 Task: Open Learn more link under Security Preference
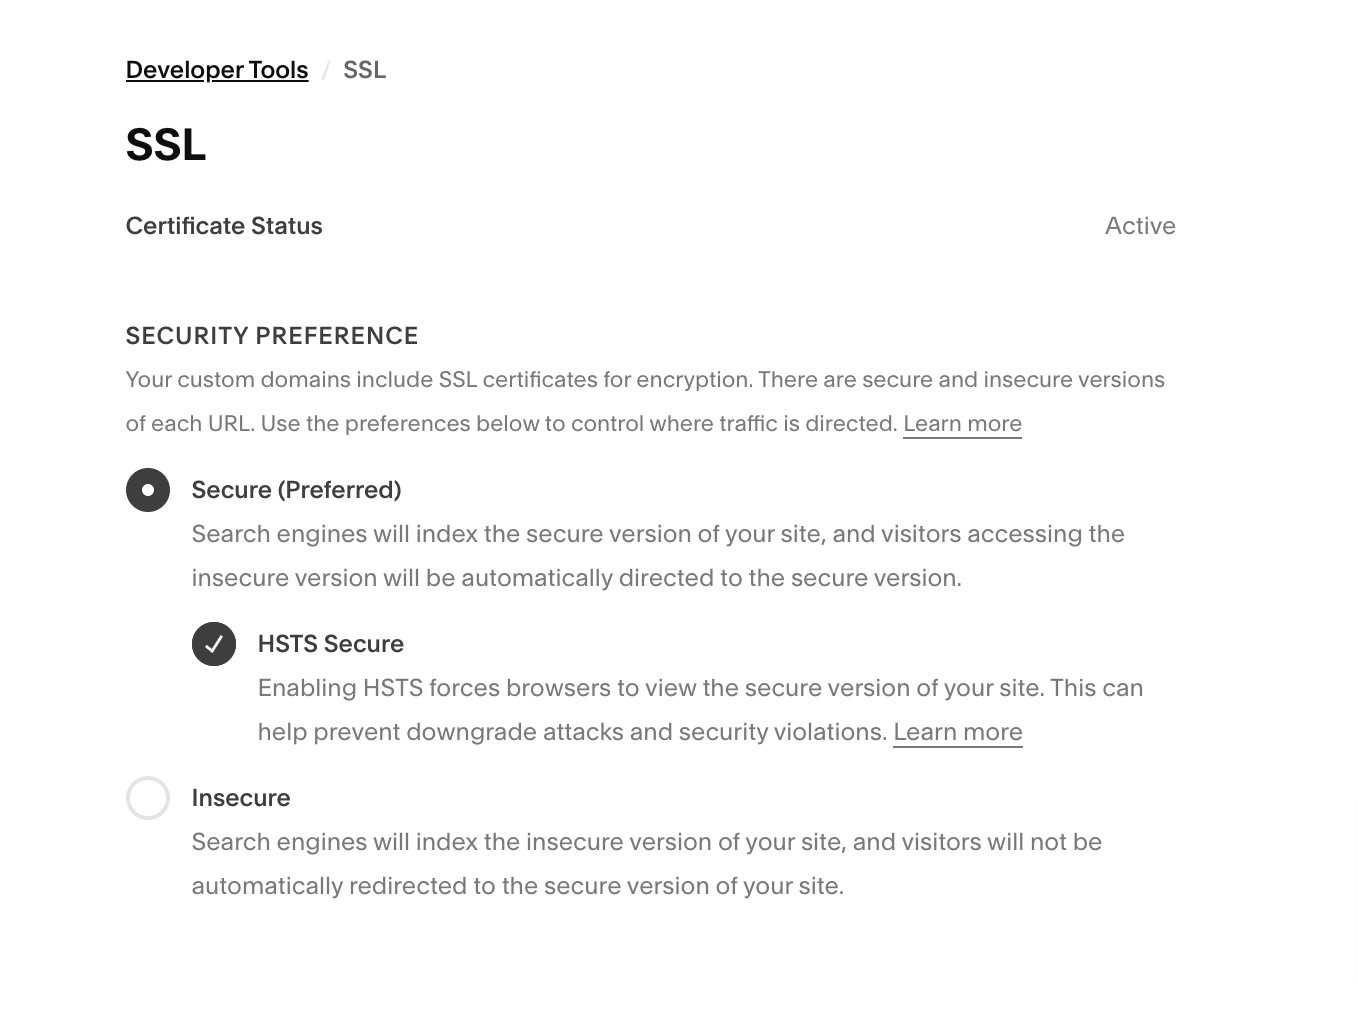click(962, 424)
